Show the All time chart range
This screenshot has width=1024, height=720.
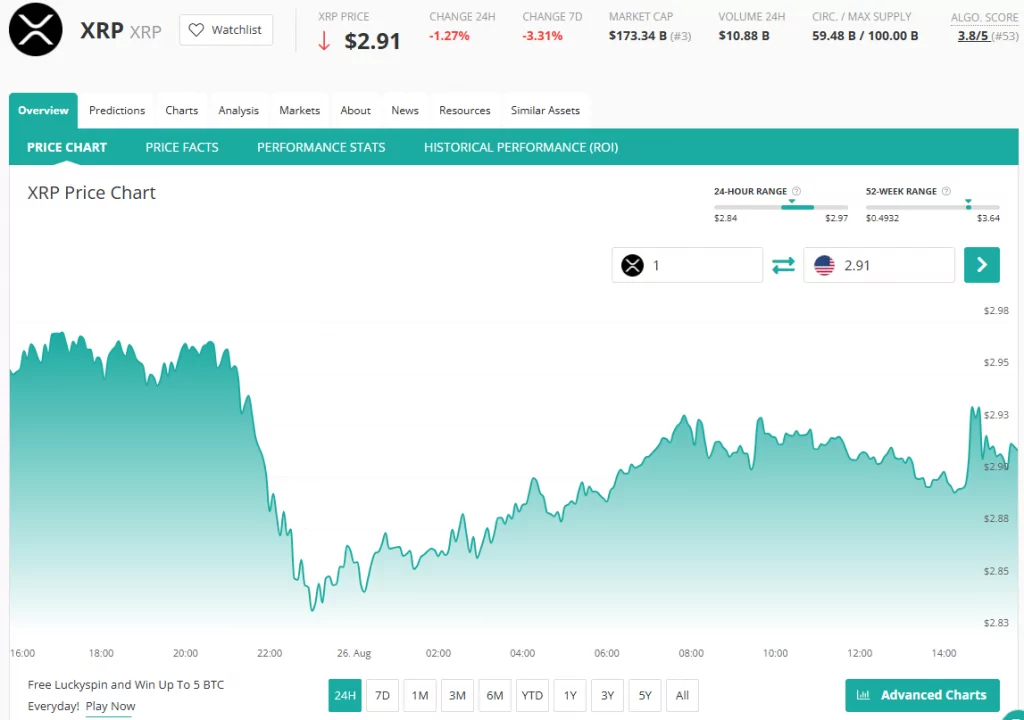682,695
